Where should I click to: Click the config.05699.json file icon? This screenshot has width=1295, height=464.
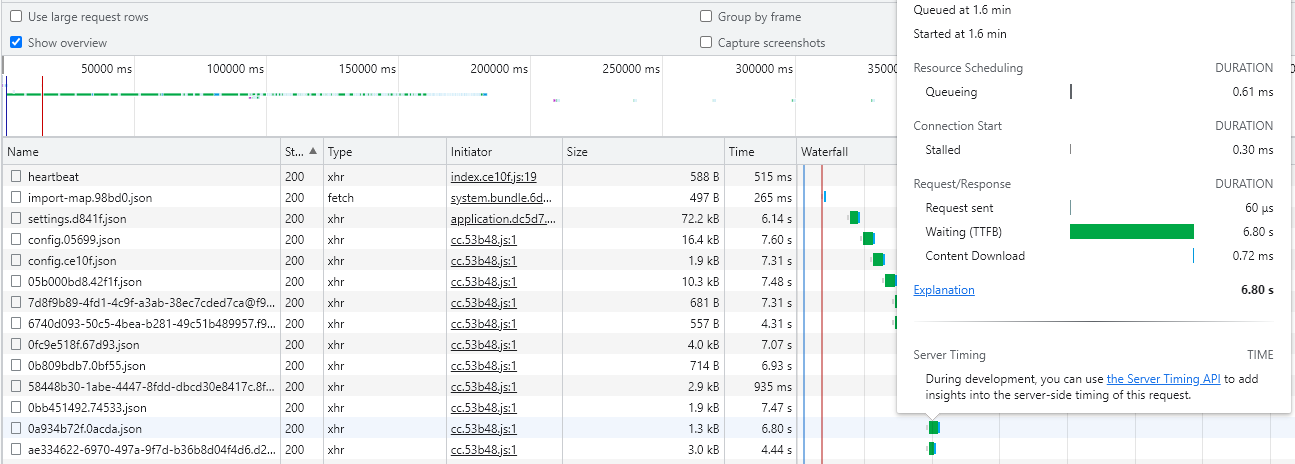click(x=16, y=240)
